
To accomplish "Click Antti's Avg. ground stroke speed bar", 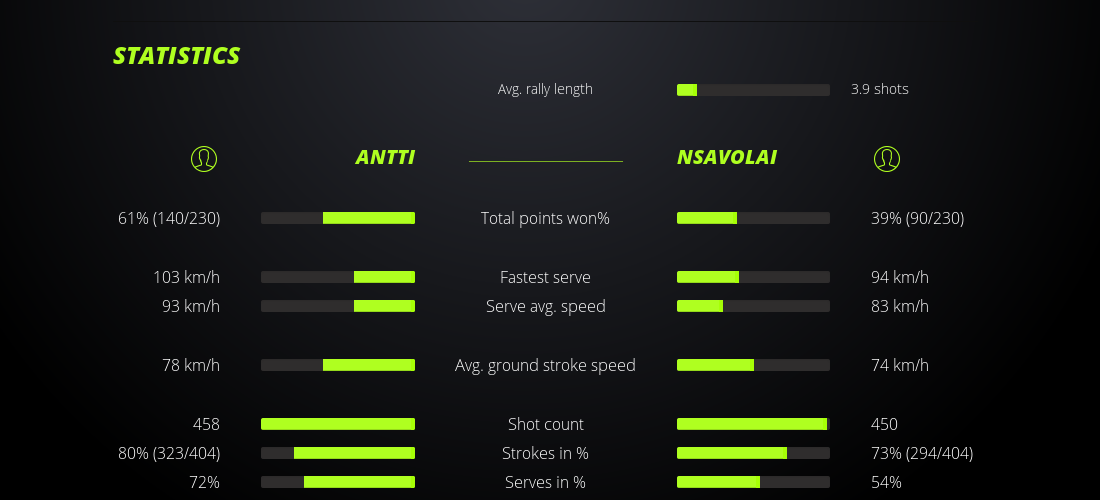I will pos(338,365).
